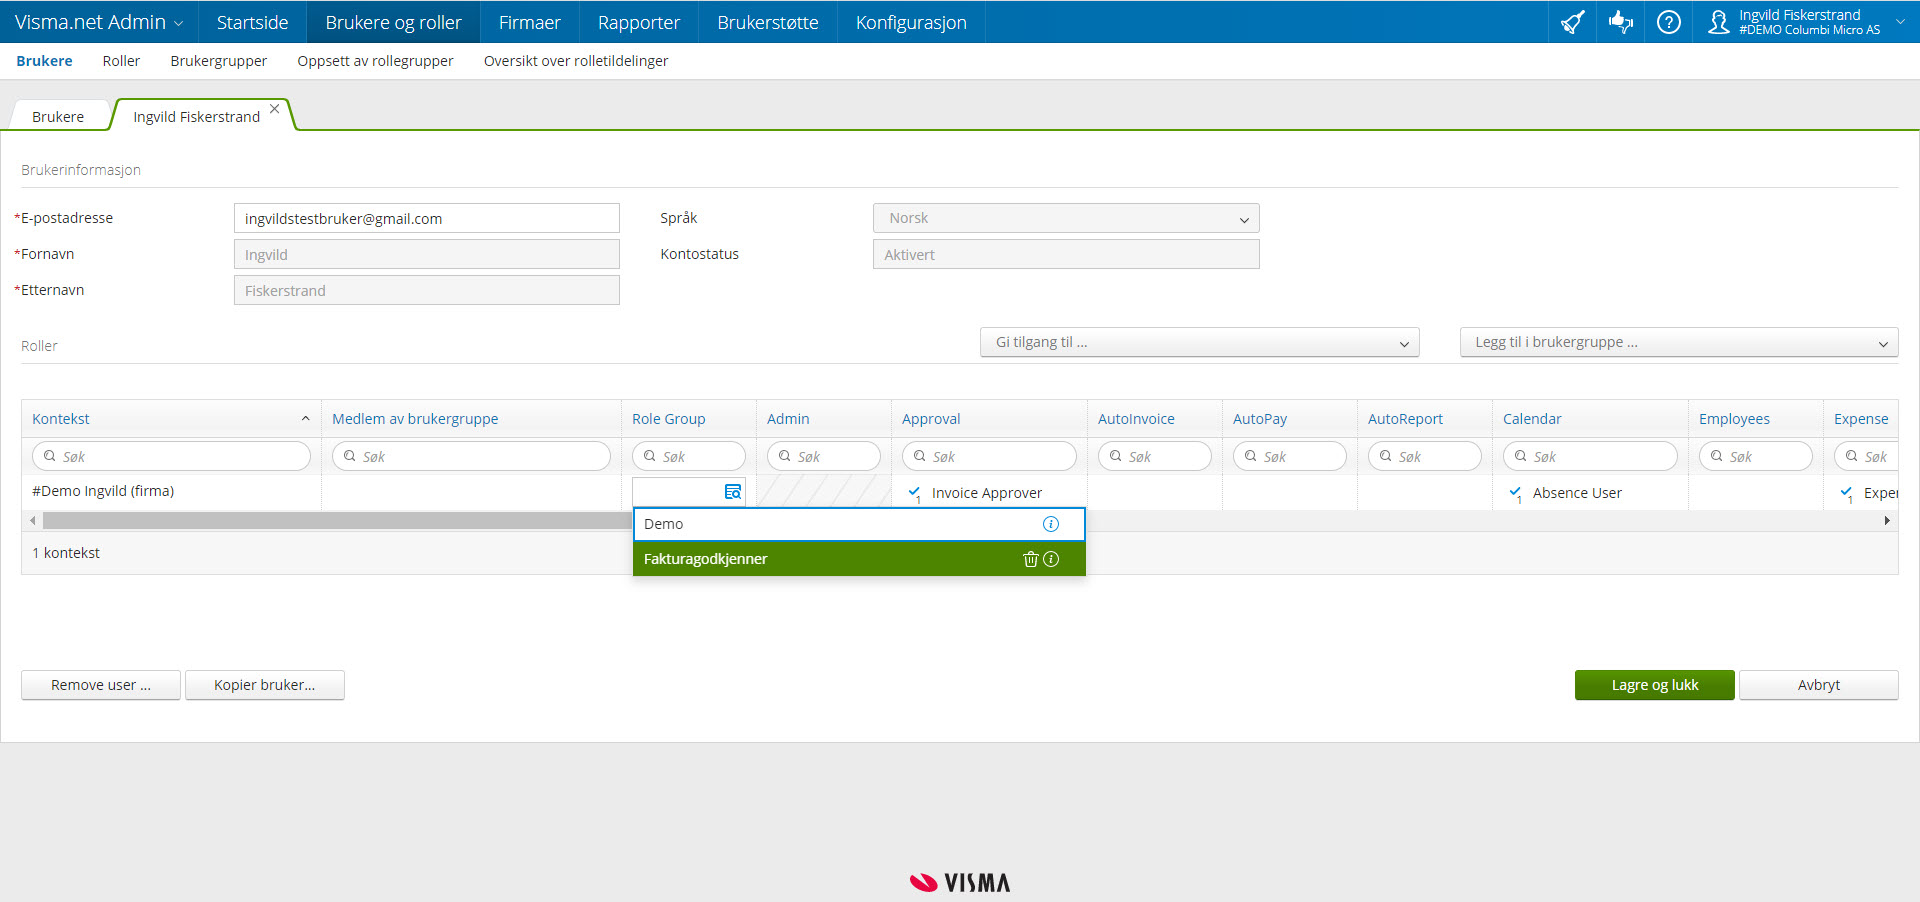
Task: Click the search icon in Kontekst filter
Action: [x=50, y=456]
